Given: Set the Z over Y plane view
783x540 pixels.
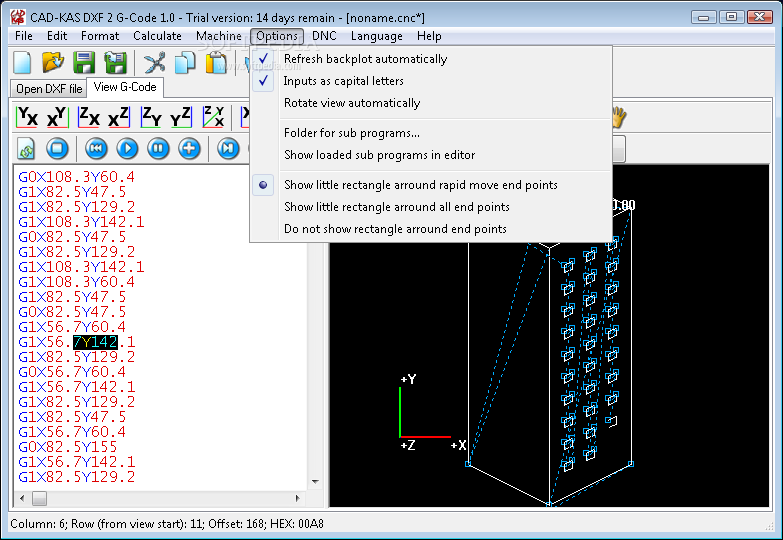Looking at the screenshot, I should point(151,117).
